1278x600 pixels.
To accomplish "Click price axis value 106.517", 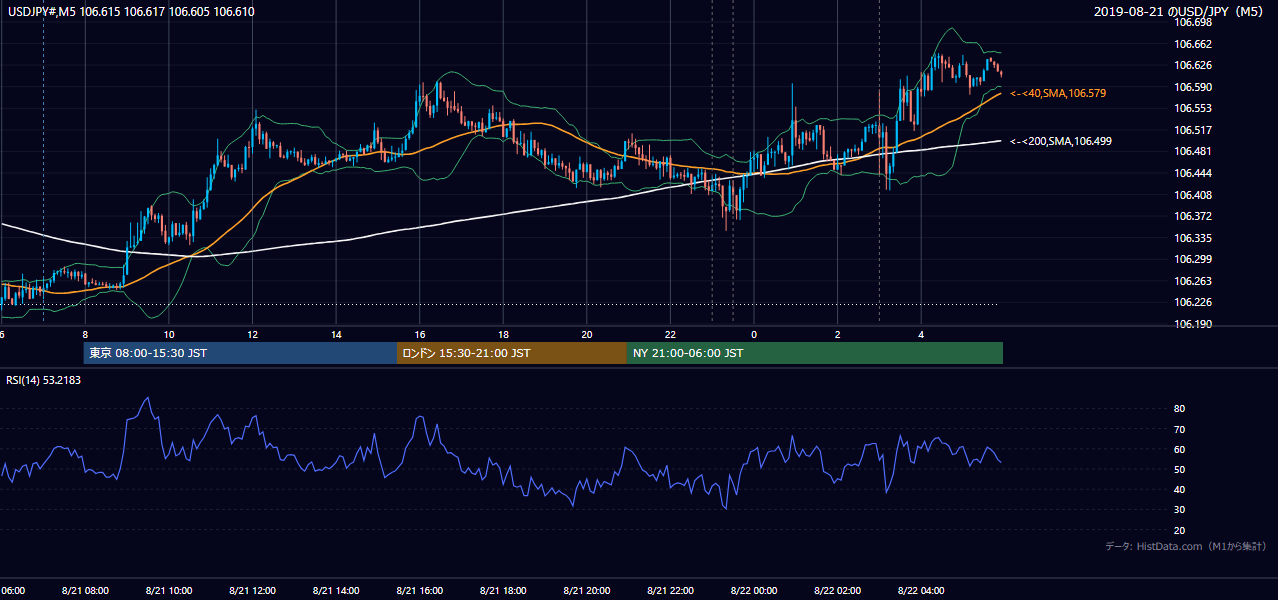I will tap(1193, 130).
